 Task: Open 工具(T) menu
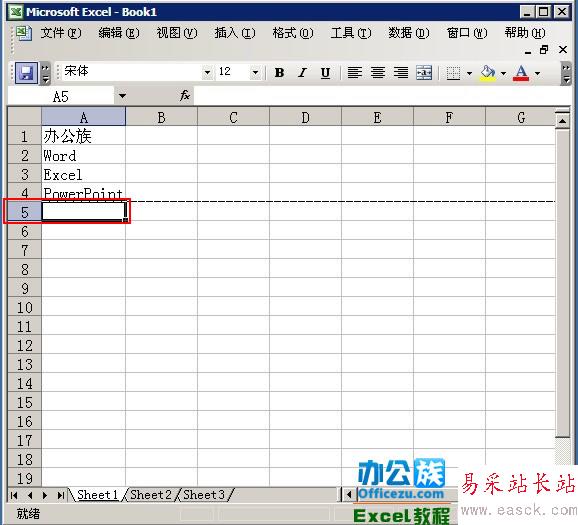351,33
